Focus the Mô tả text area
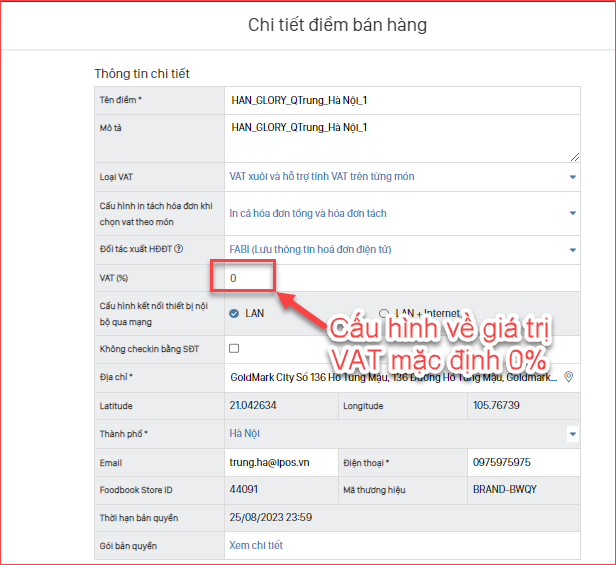 click(x=400, y=138)
